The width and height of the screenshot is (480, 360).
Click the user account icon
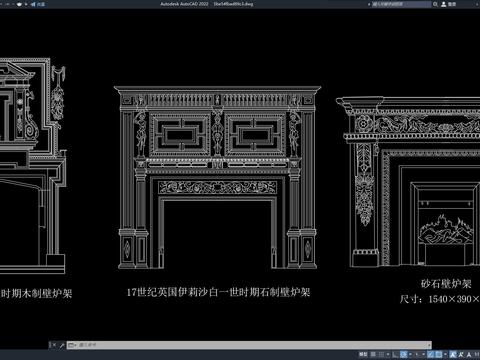point(444,4)
